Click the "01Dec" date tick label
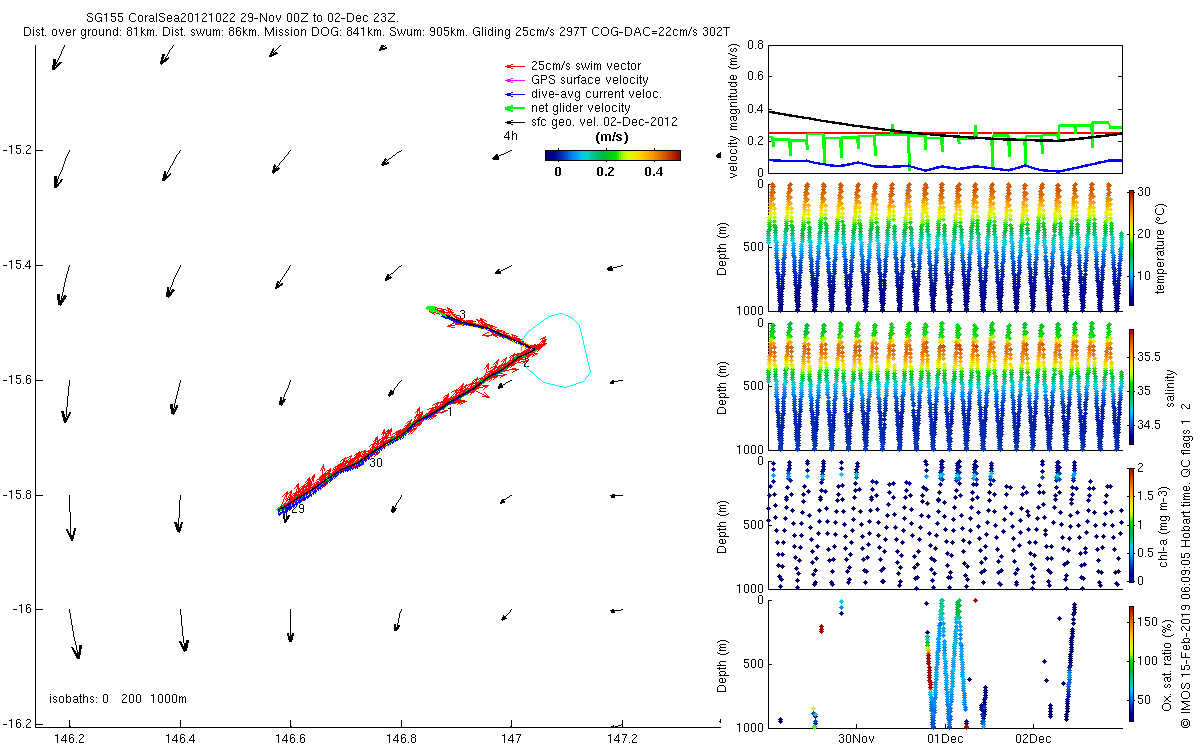This screenshot has height=750, width=1200. [x=945, y=739]
